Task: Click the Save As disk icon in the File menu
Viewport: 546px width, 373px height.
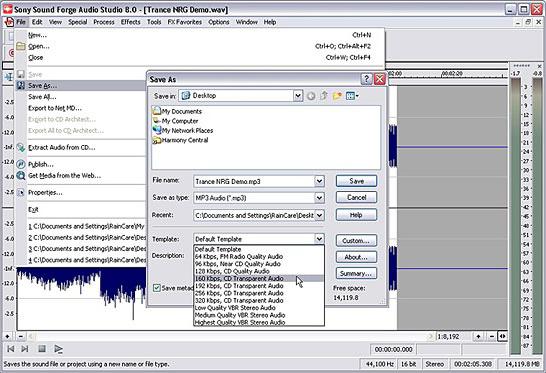Action: coord(21,85)
